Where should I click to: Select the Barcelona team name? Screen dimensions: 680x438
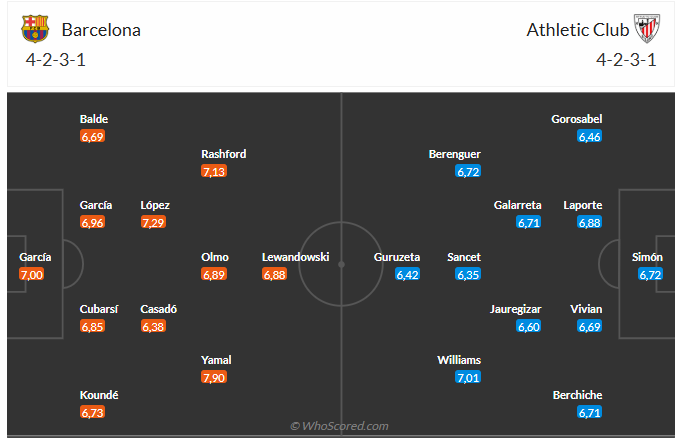101,30
